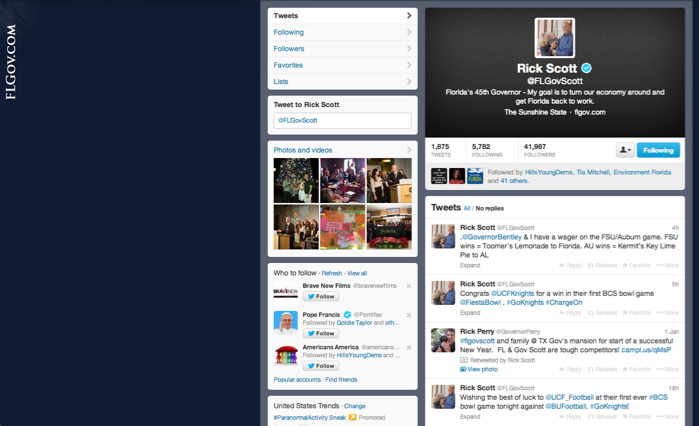Image resolution: width=699 pixels, height=426 pixels.
Task: Open the Tweets navigation item
Action: [342, 16]
